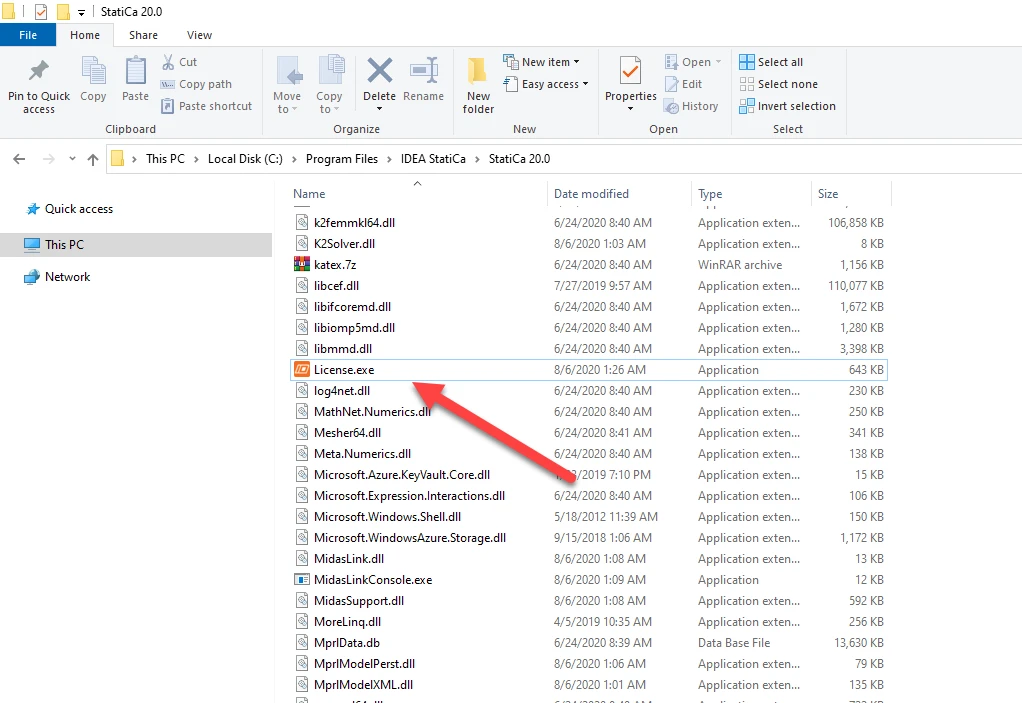Click the Paste clipboard icon
1022x703 pixels.
tap(136, 70)
